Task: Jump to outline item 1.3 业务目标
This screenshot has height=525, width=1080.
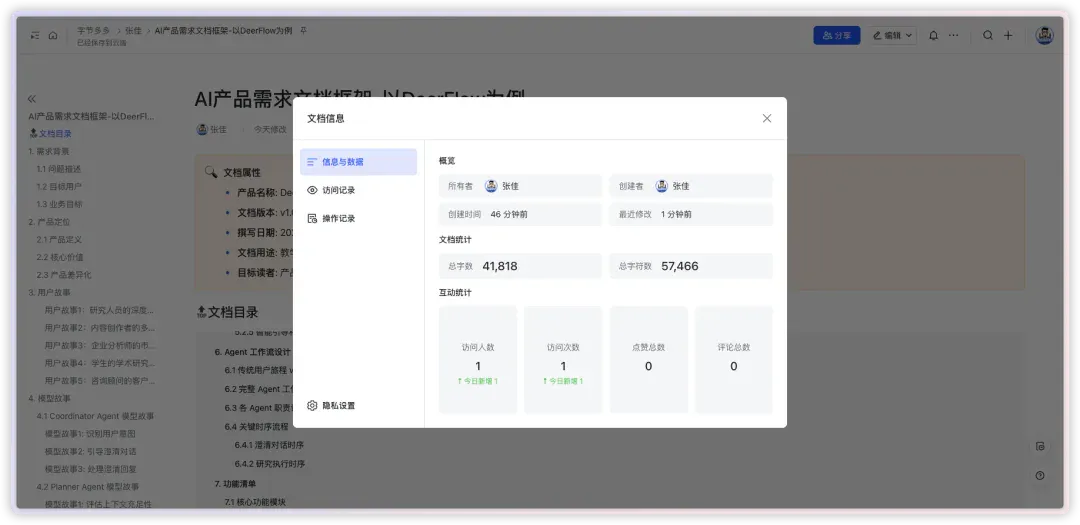Action: (x=59, y=204)
